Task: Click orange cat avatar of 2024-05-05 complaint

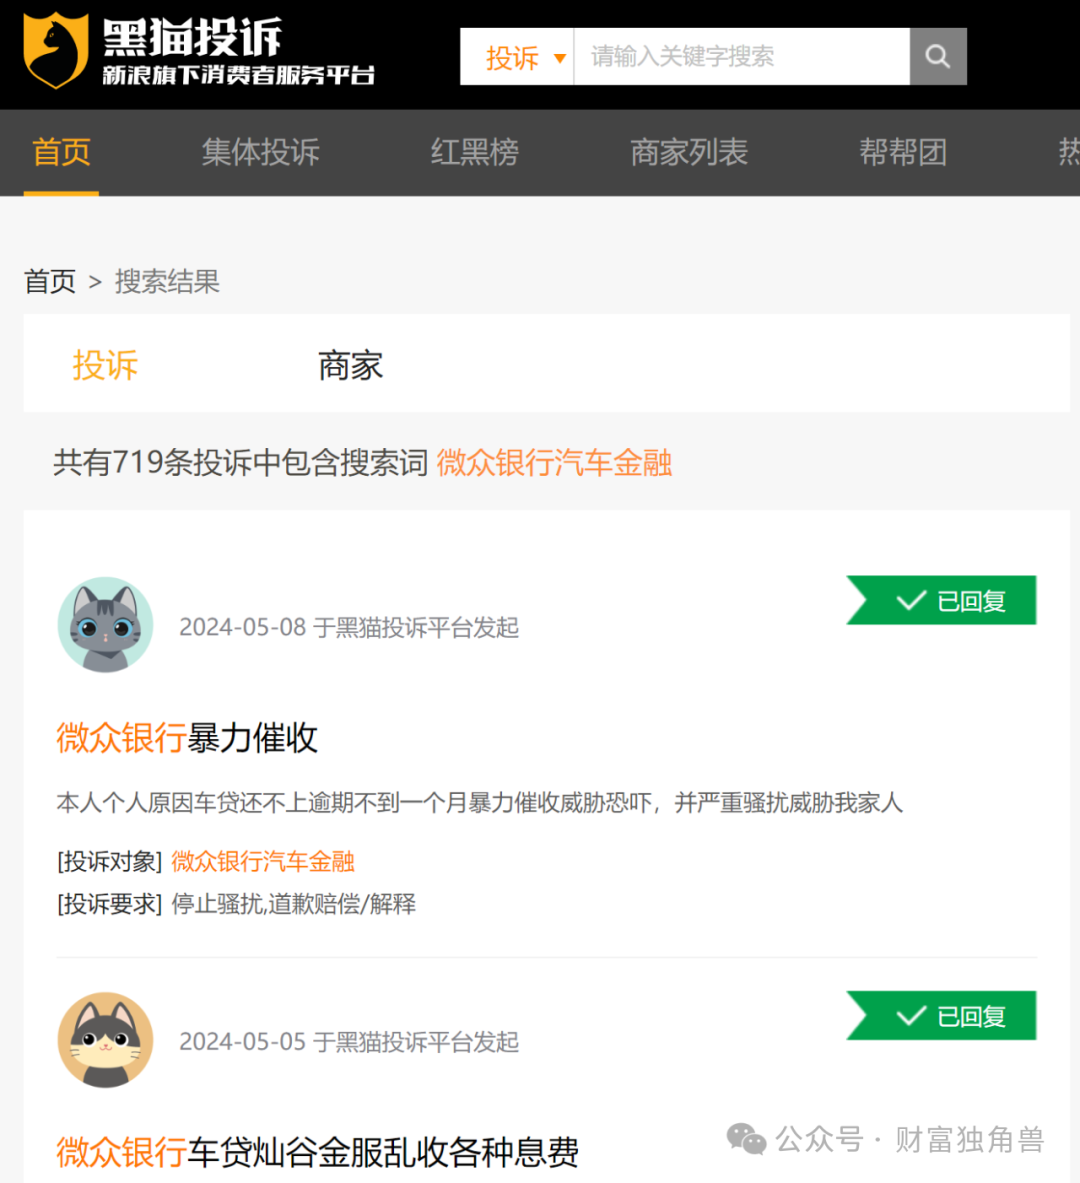Action: (x=106, y=1040)
